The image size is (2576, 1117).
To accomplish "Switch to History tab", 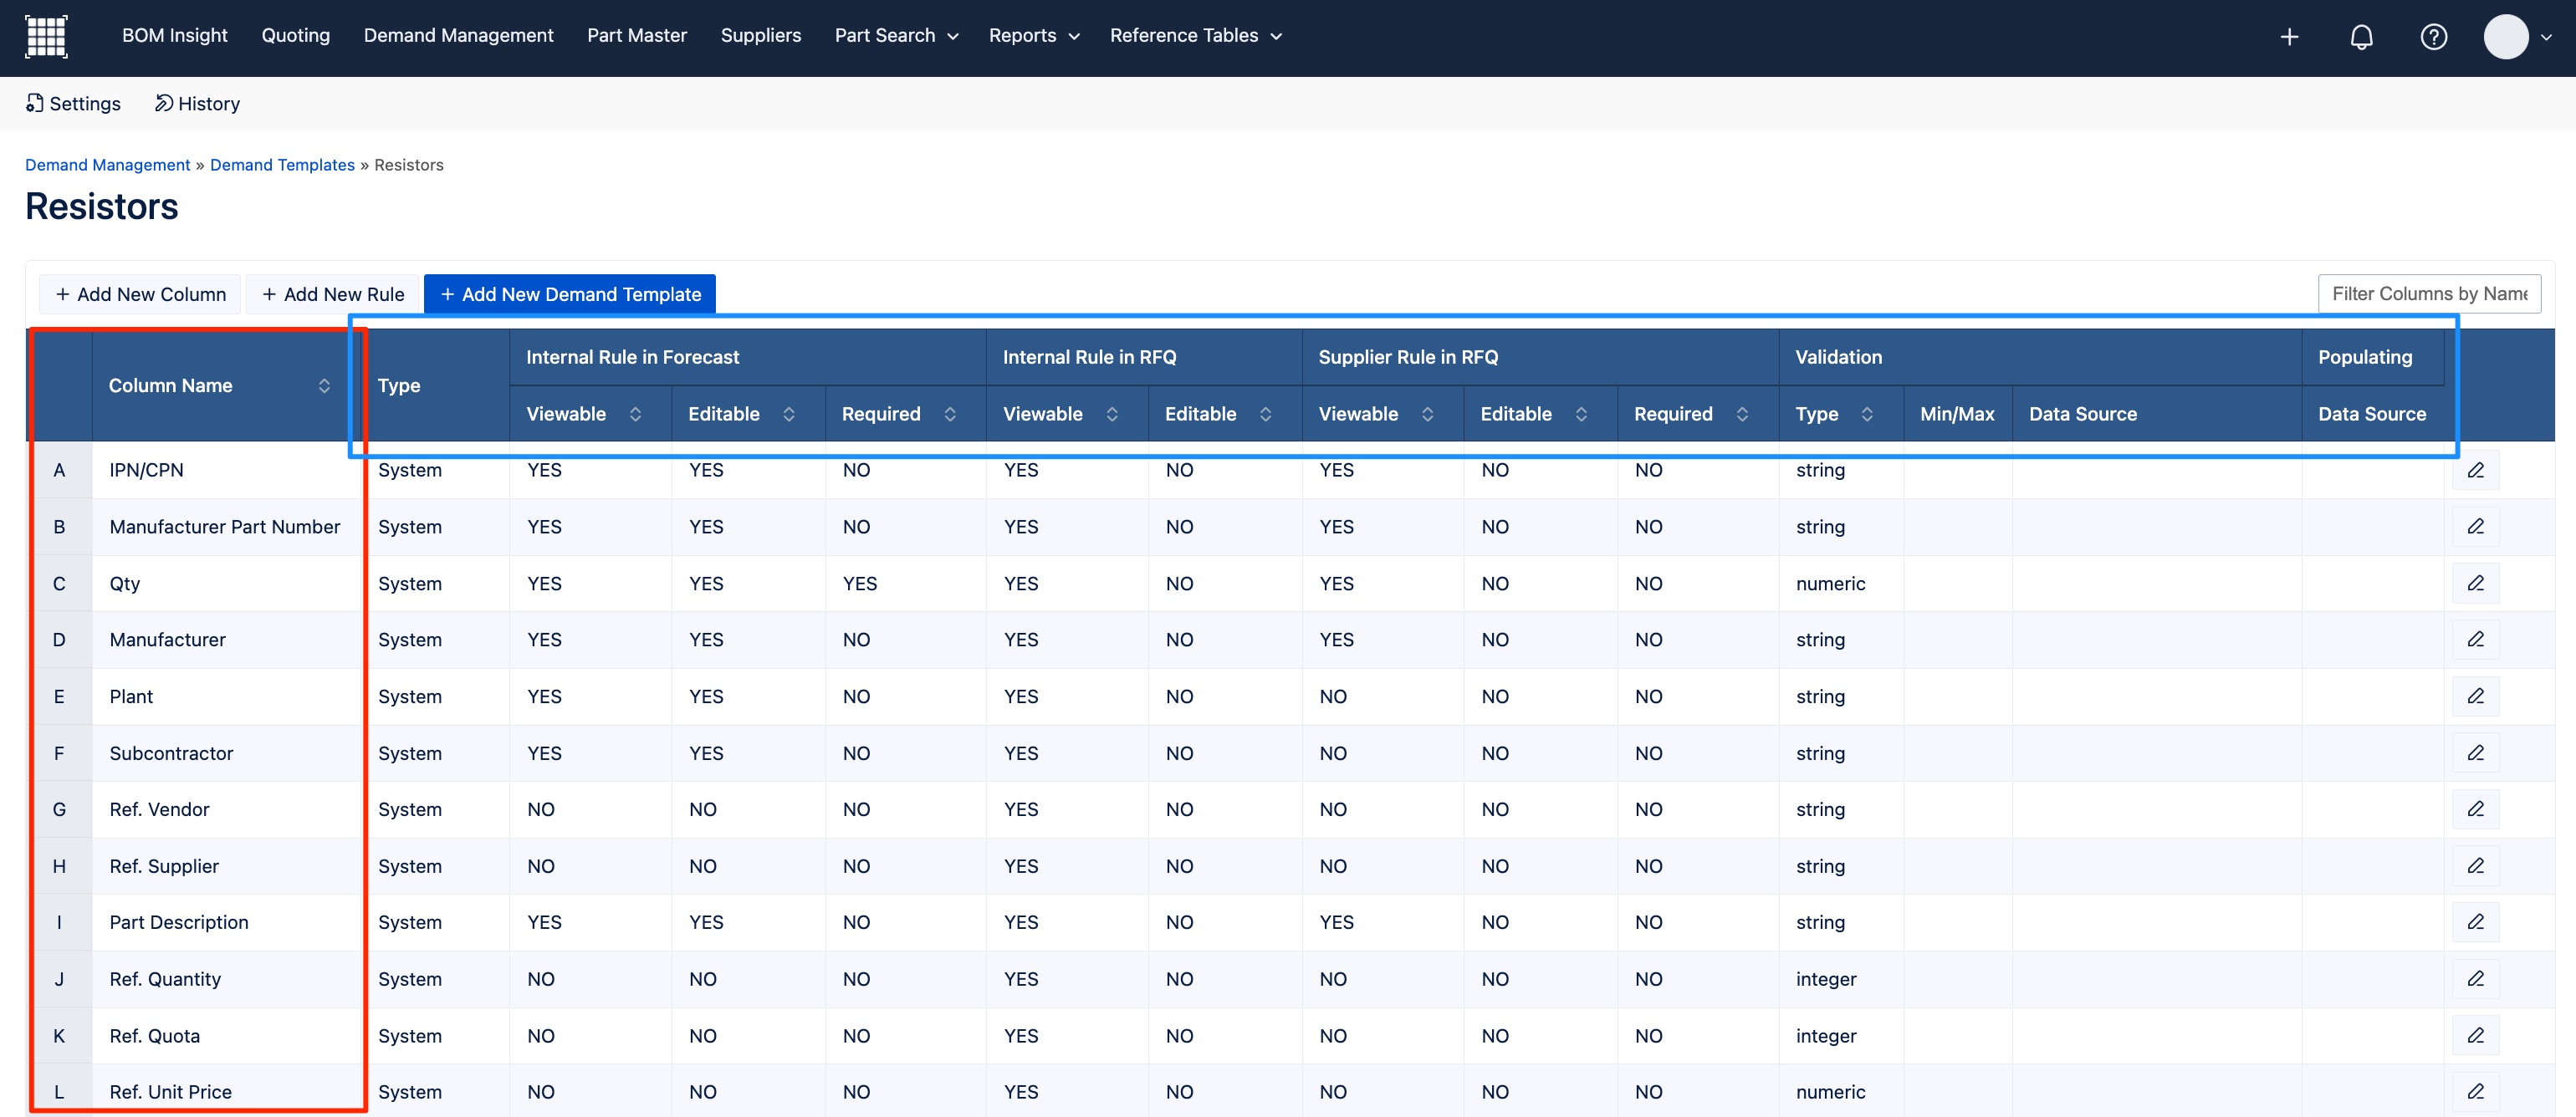I will point(197,104).
